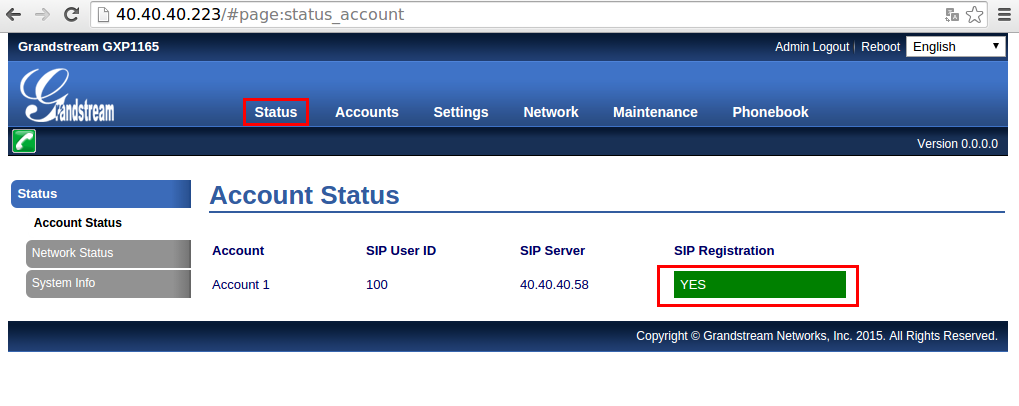Select Account Status in the sidebar
The image size is (1019, 406).
pos(78,223)
